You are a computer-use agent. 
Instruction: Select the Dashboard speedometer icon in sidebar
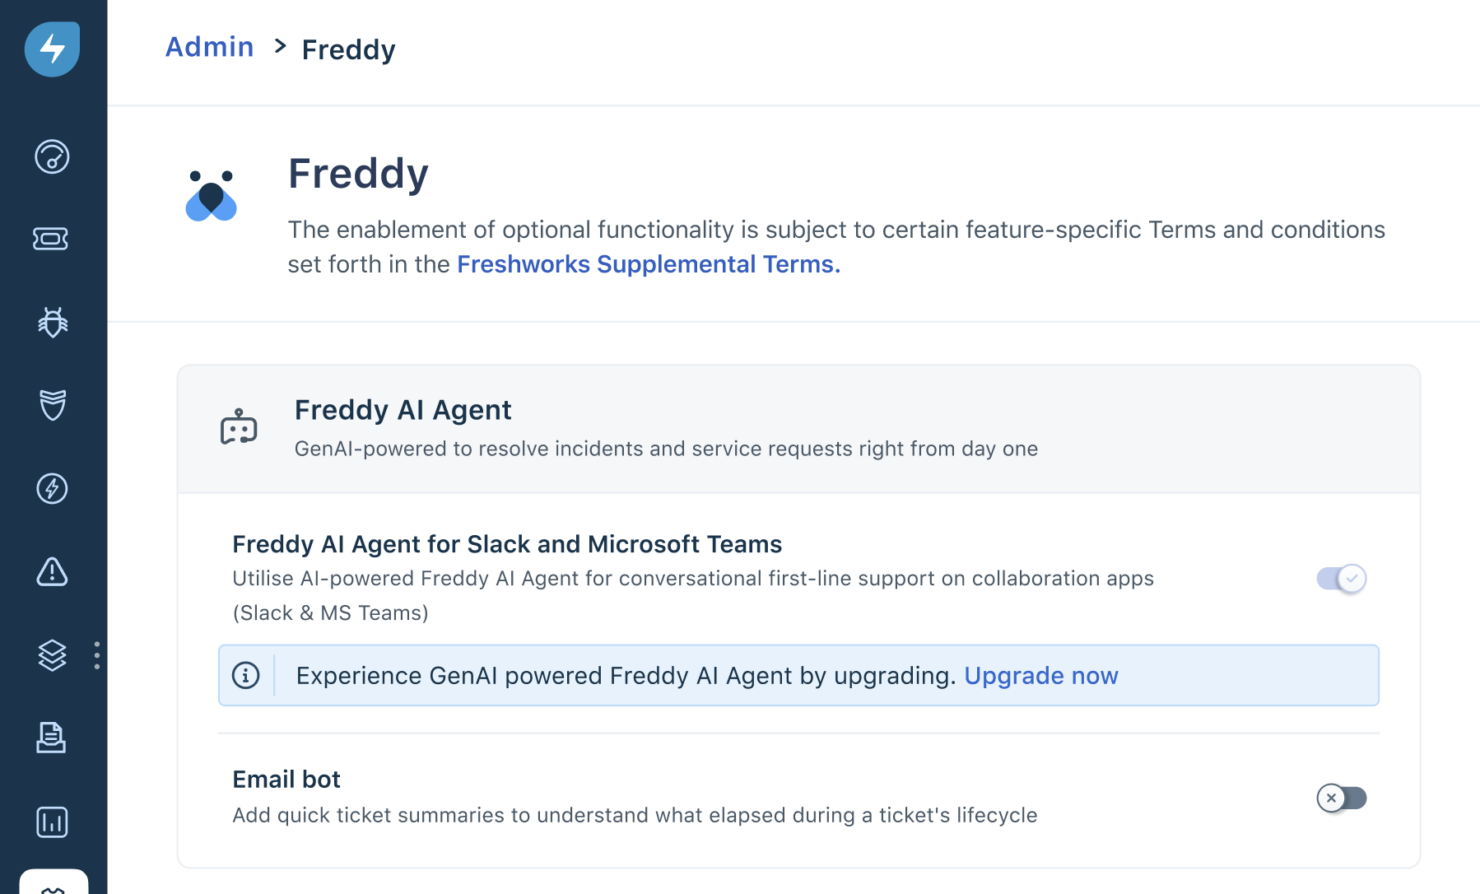click(x=51, y=156)
